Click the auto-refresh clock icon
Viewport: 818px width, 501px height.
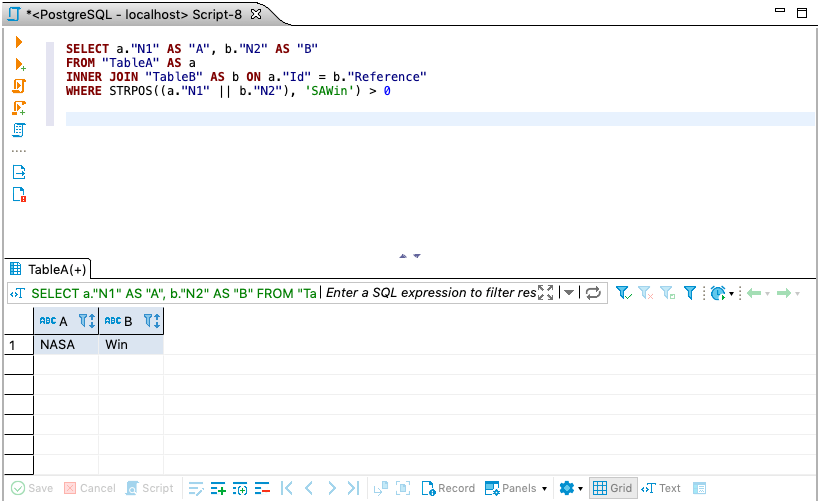tap(718, 293)
